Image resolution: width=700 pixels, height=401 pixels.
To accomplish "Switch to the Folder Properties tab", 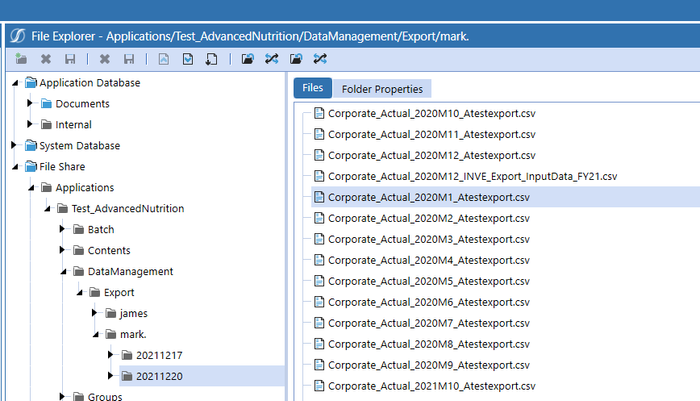I will pyautogui.click(x=383, y=89).
